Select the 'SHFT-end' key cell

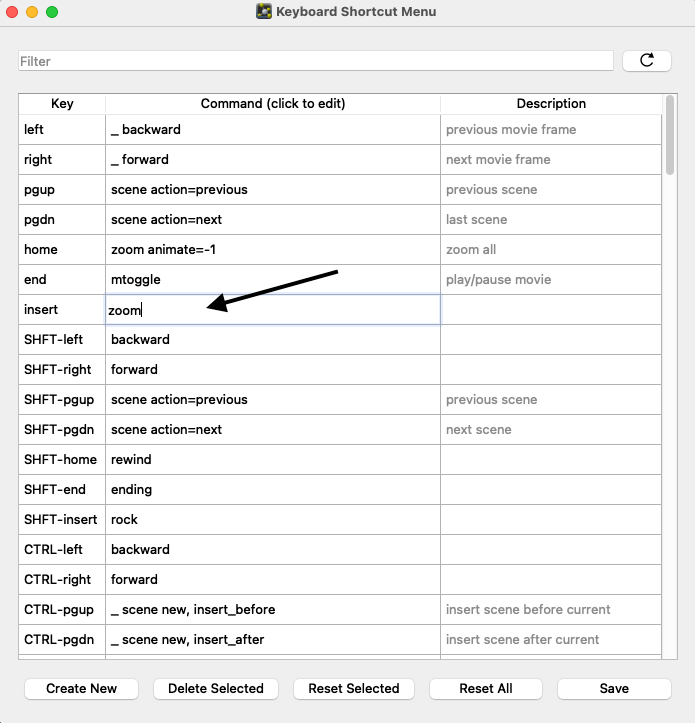[x=62, y=489]
